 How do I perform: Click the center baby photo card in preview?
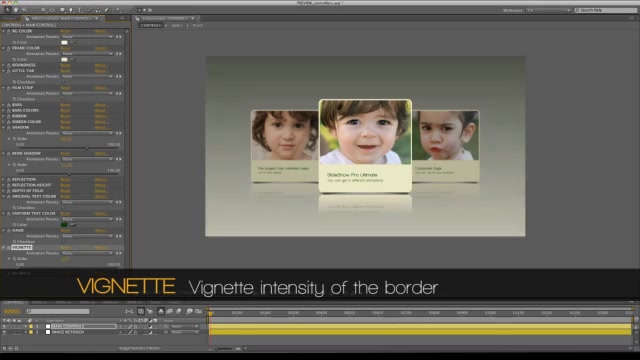(365, 146)
